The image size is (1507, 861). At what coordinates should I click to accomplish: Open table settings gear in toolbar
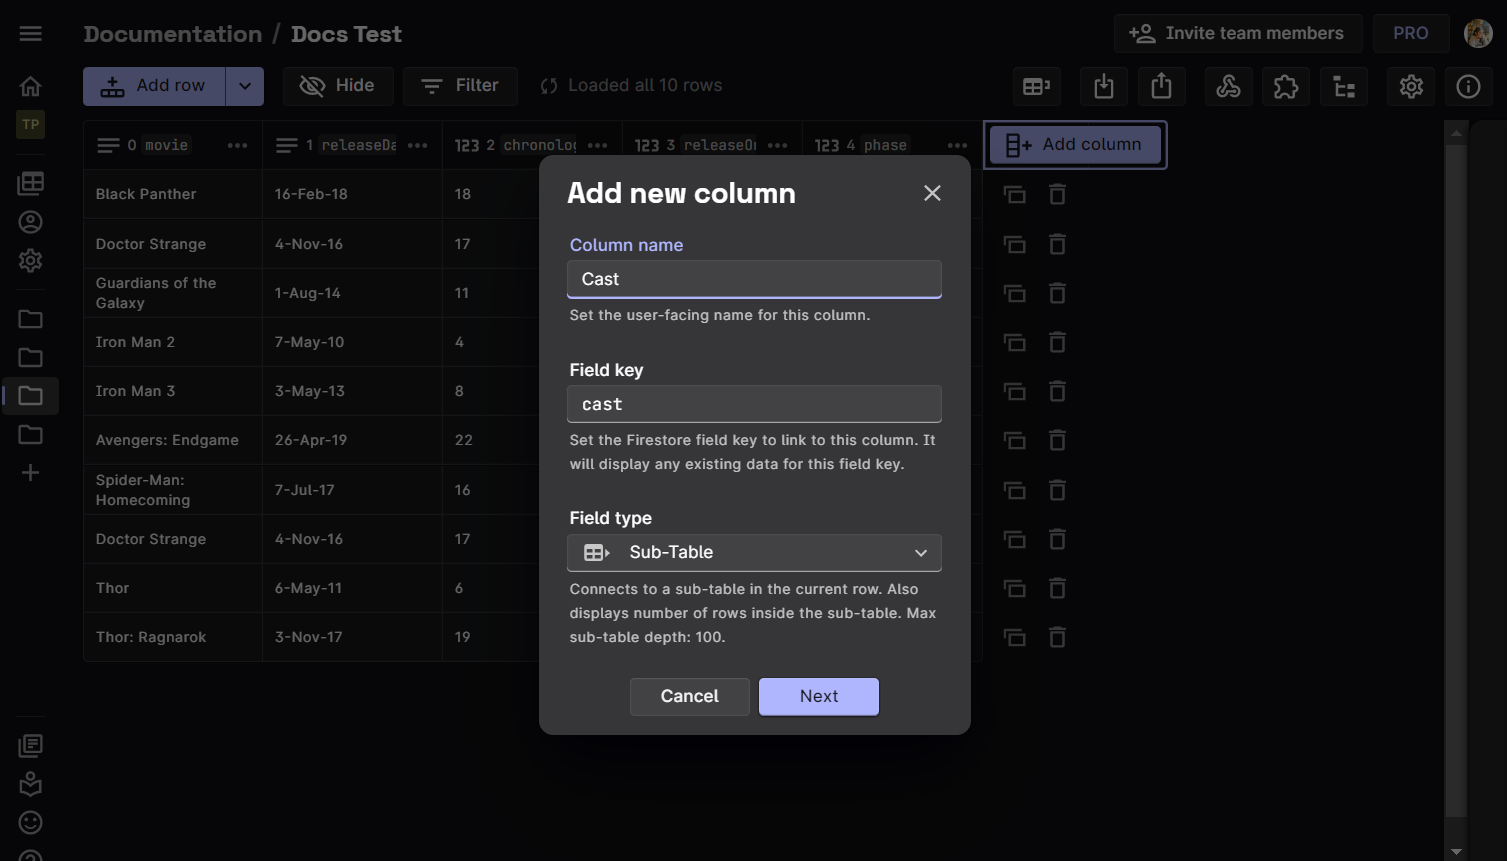click(x=1410, y=87)
